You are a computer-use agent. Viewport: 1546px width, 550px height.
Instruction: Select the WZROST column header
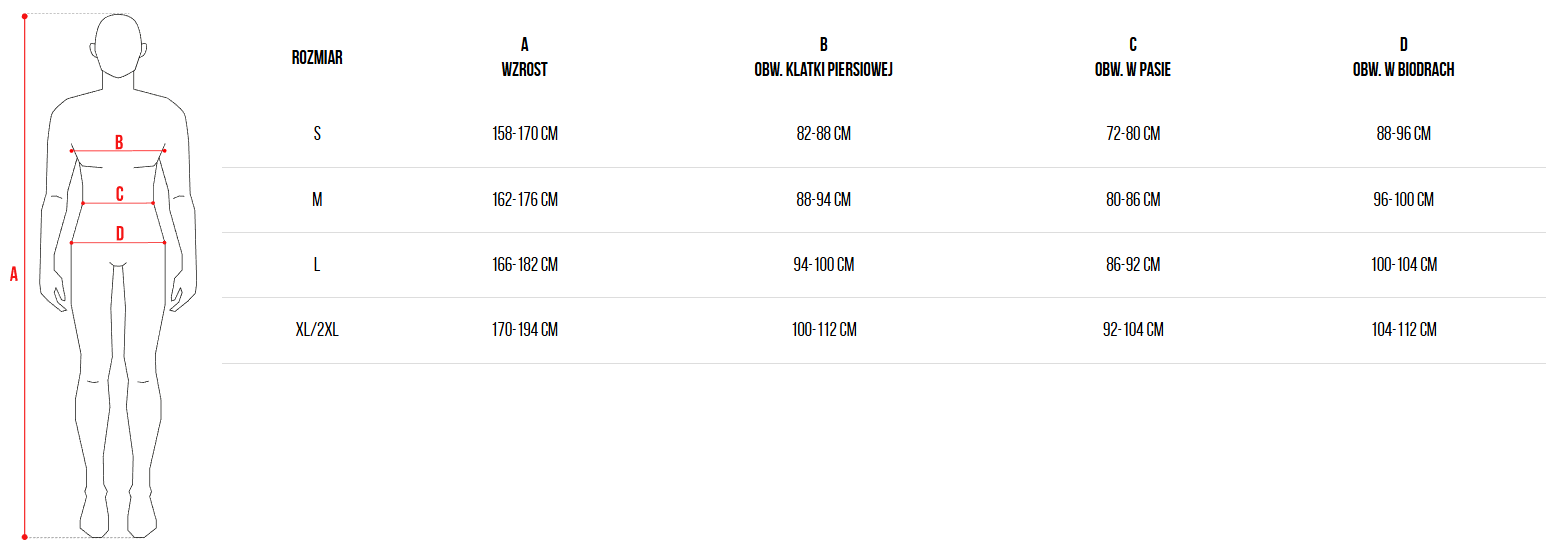(524, 70)
